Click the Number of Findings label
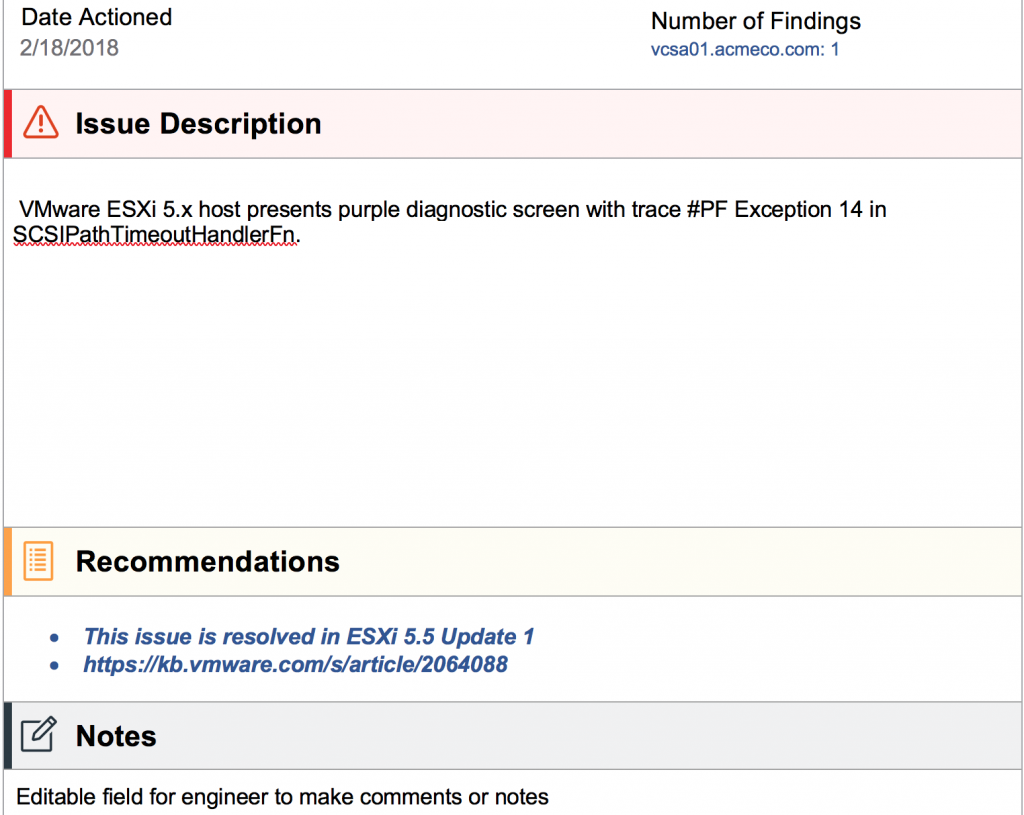The width and height of the screenshot is (1024, 815). [755, 21]
